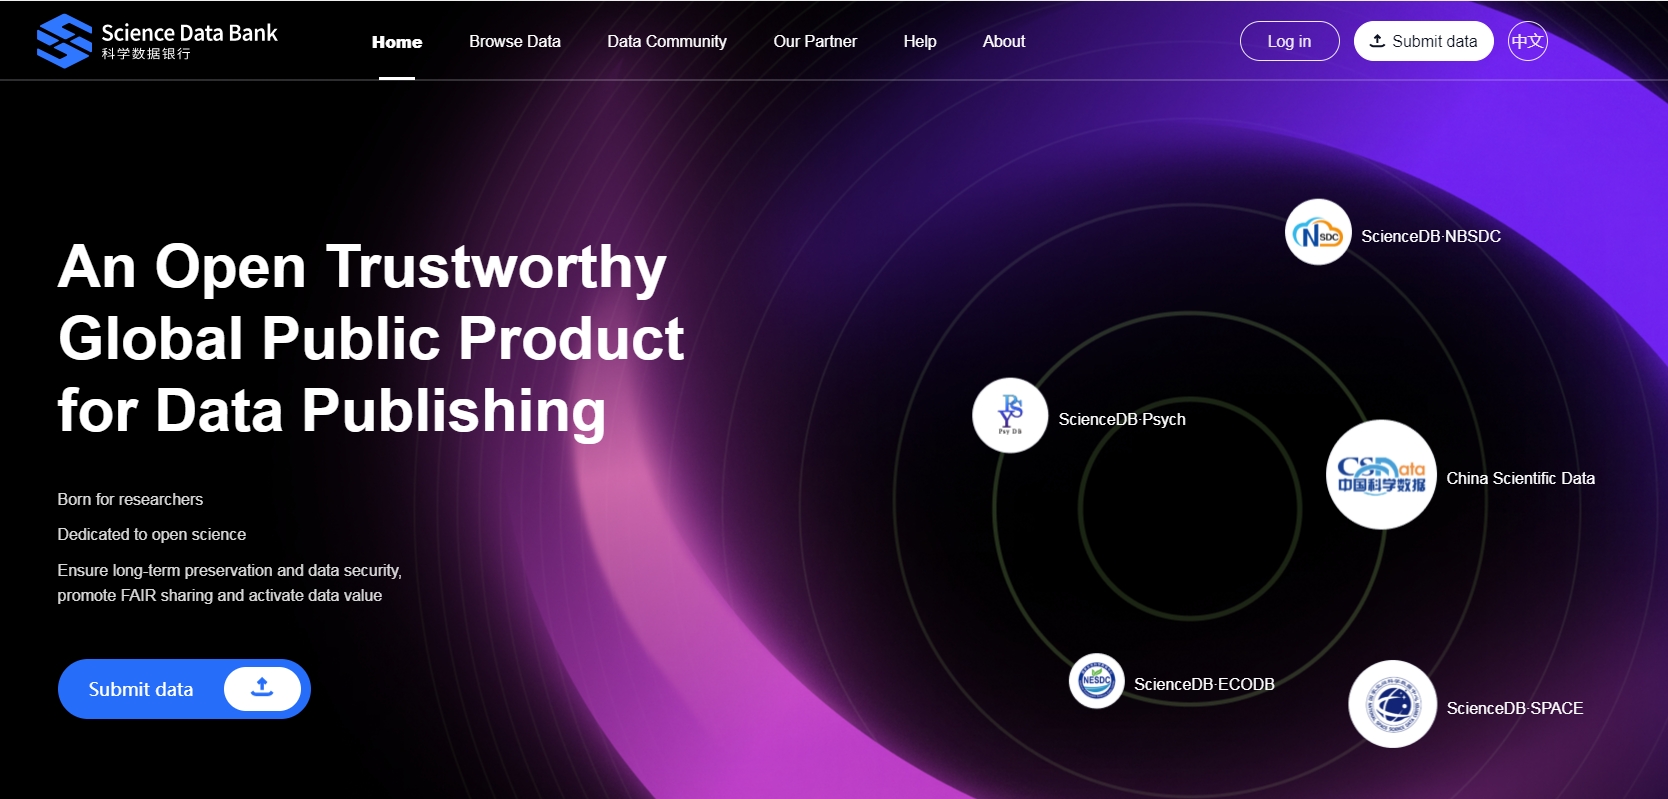Click the ScienceDB·NBSDC label

1431,236
